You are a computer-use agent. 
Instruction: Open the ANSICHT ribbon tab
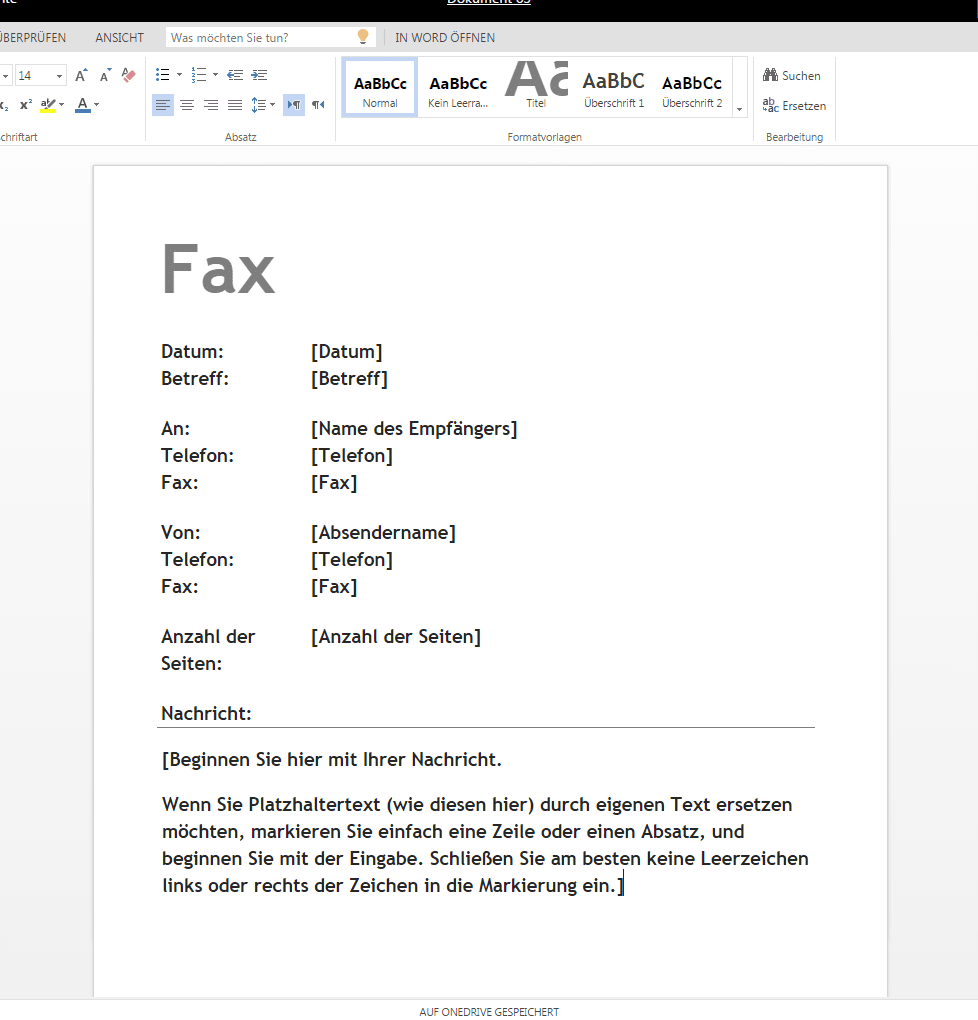pyautogui.click(x=120, y=38)
